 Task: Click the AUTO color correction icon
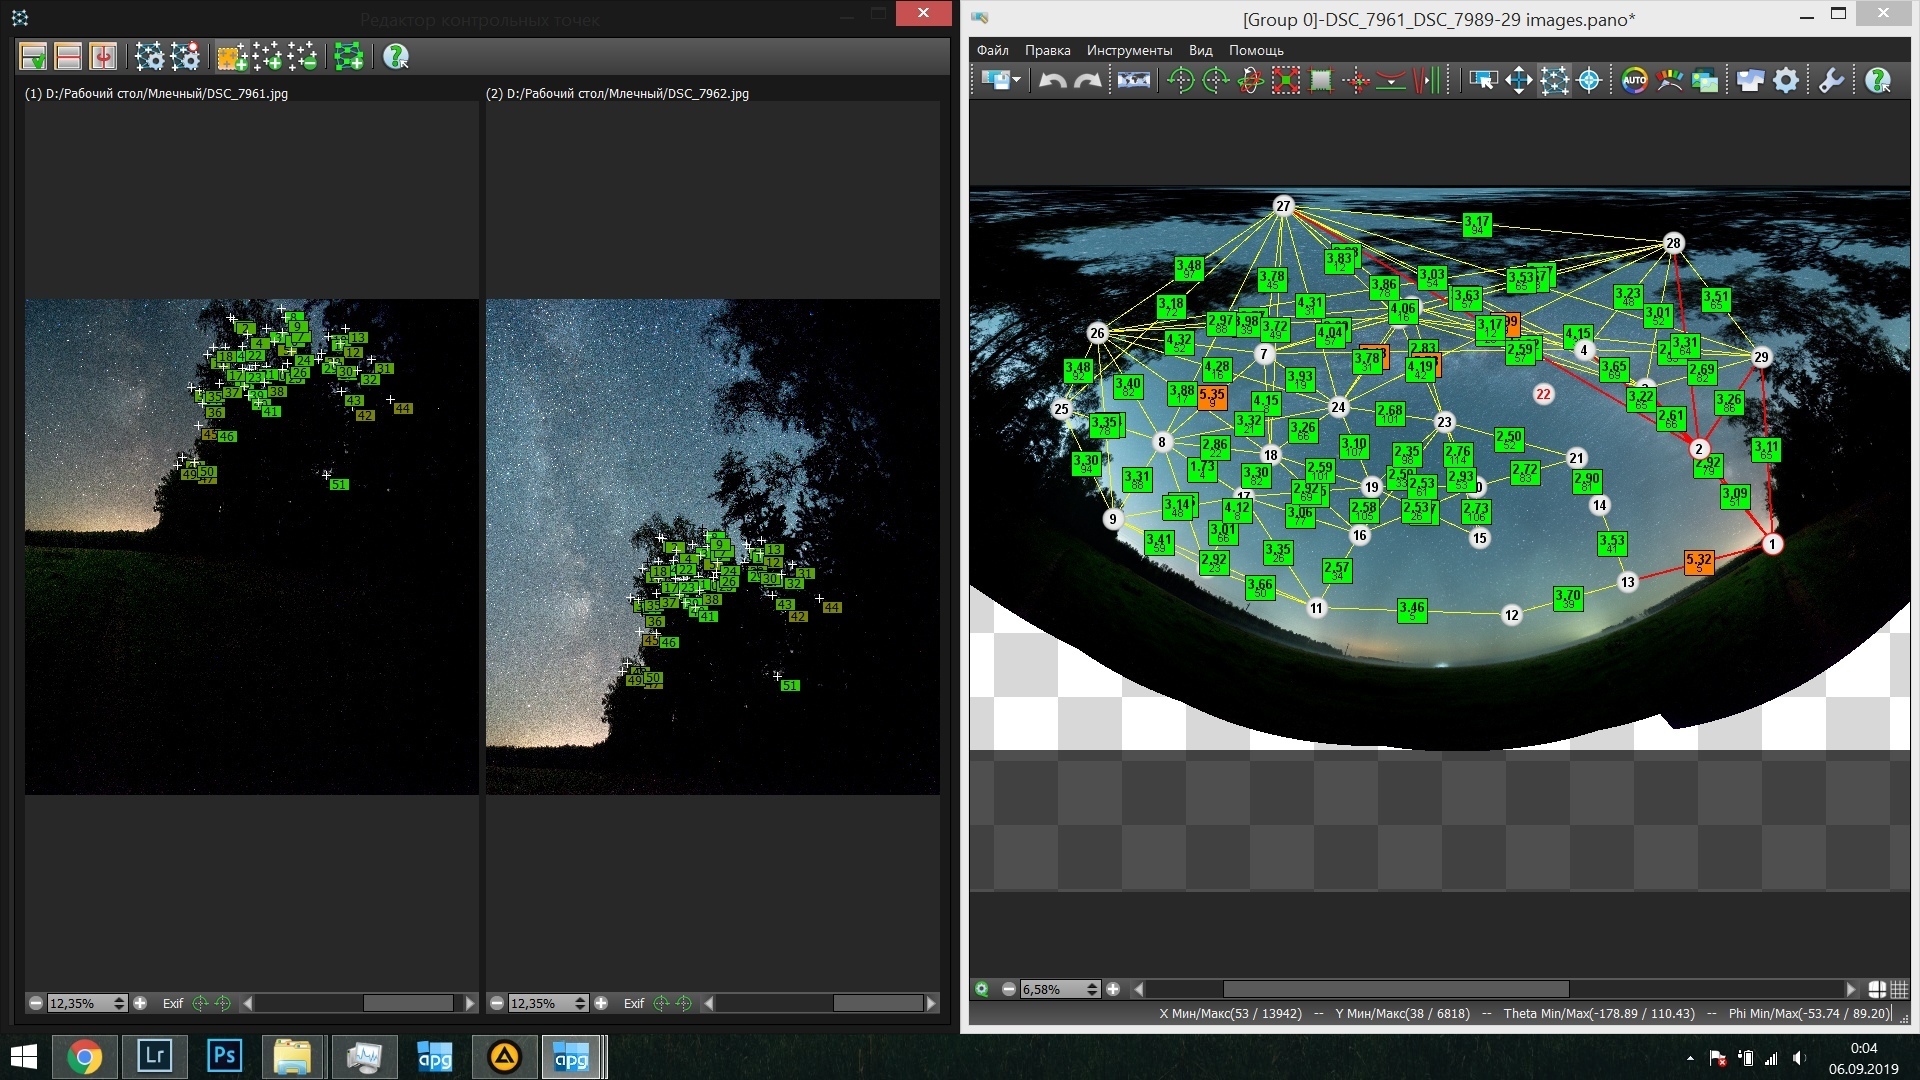(x=1634, y=81)
